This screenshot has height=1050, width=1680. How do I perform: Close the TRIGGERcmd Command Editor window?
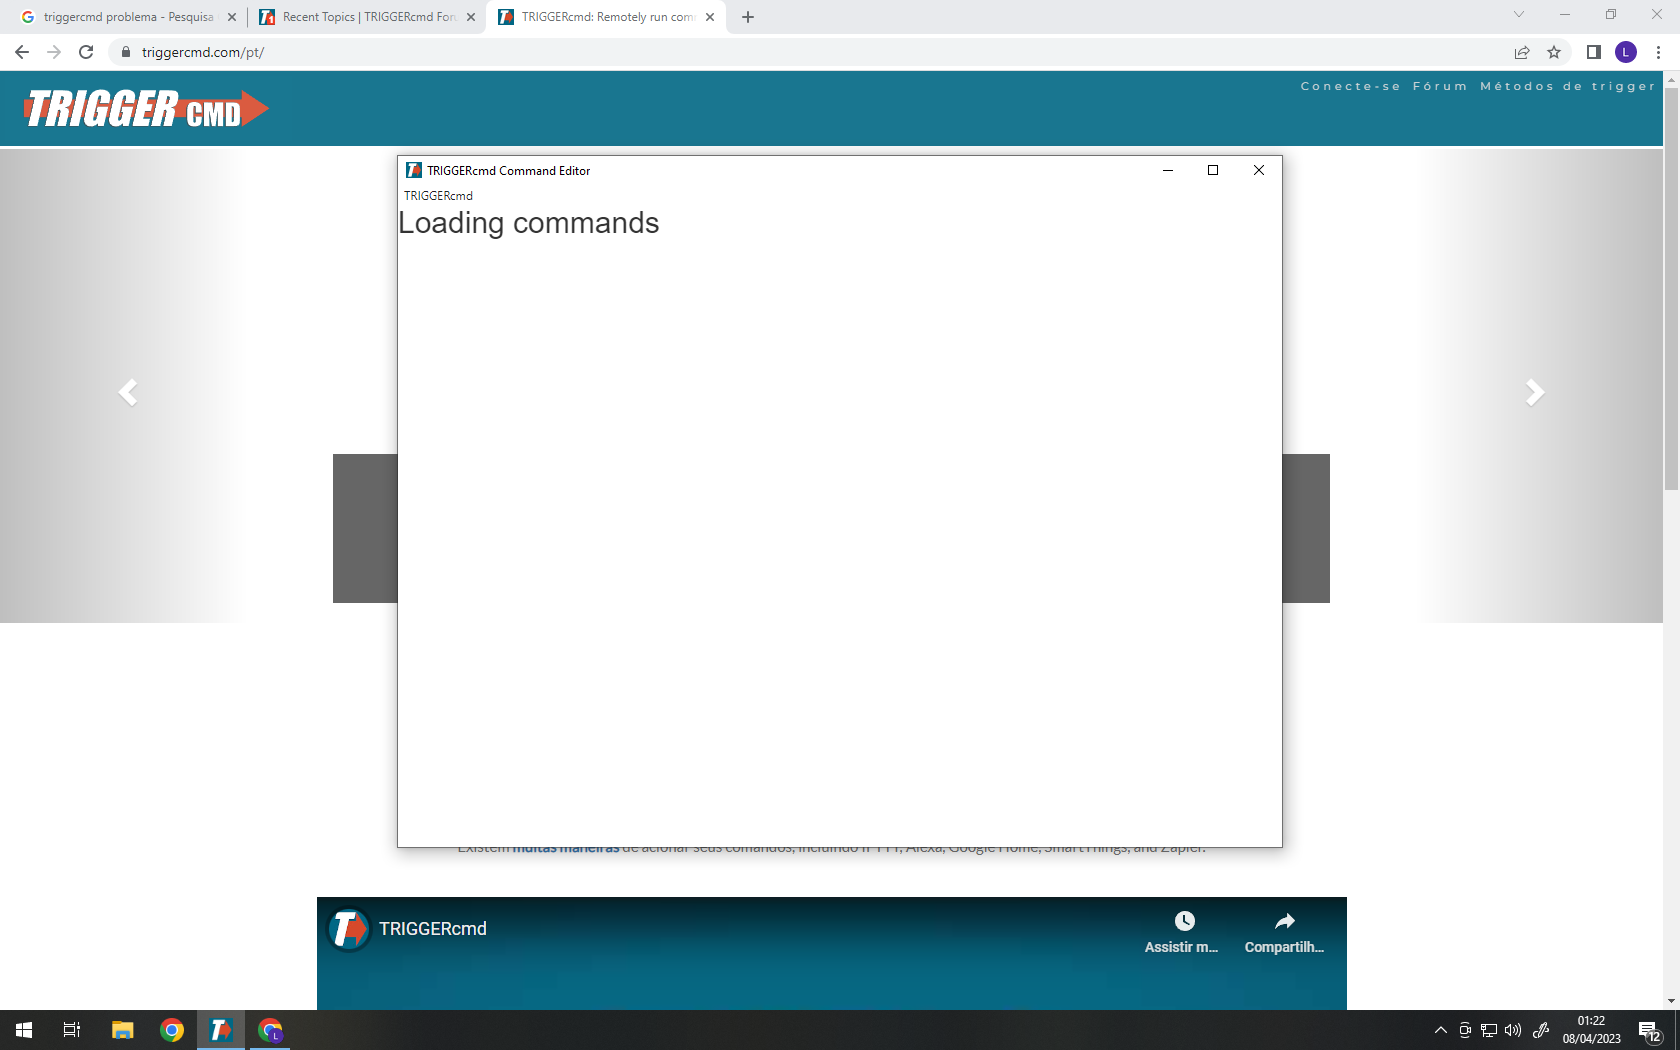(x=1259, y=171)
